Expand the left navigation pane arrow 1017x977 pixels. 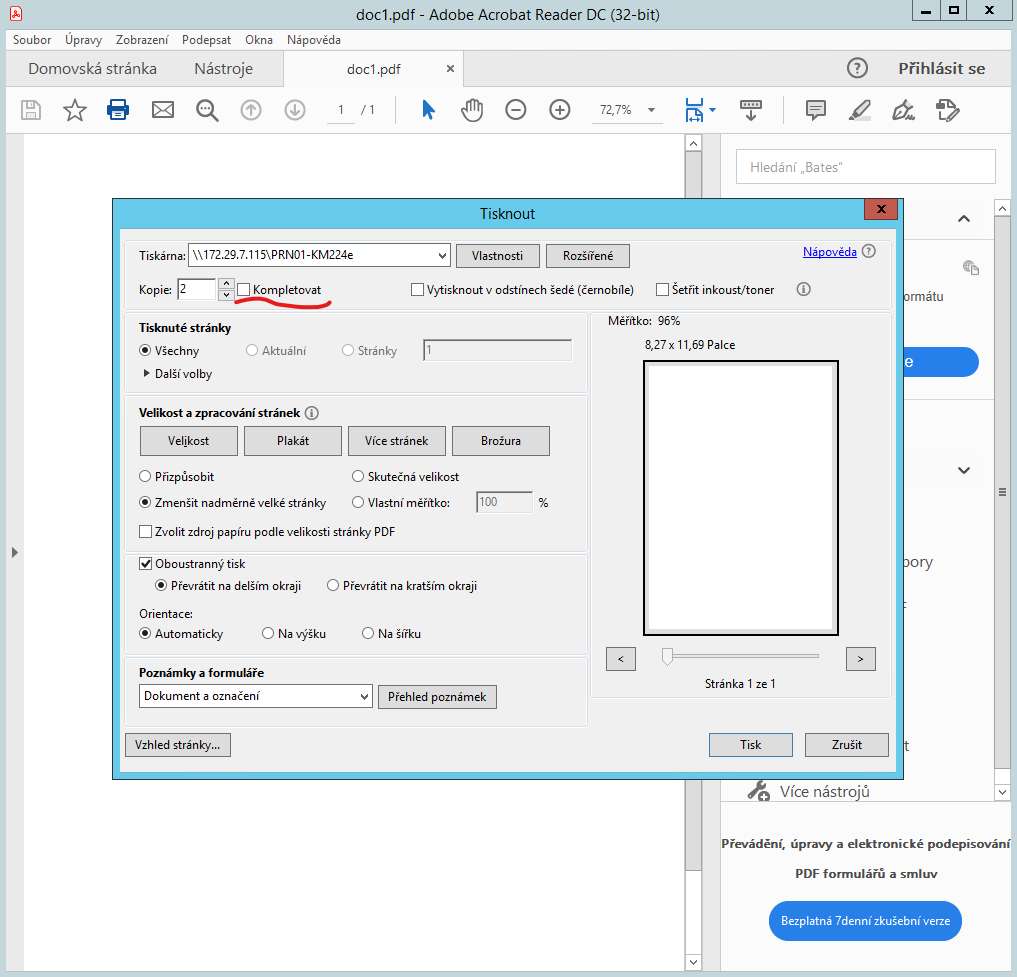pos(14,552)
